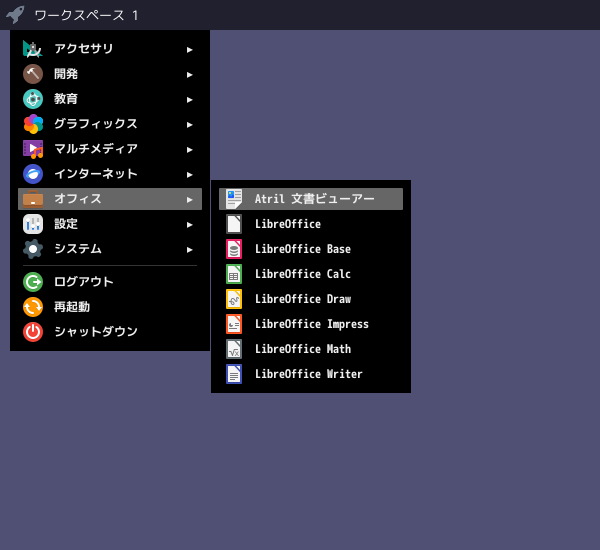
Task: Click the LibreOffice Writer blue icon
Action: coord(234,374)
